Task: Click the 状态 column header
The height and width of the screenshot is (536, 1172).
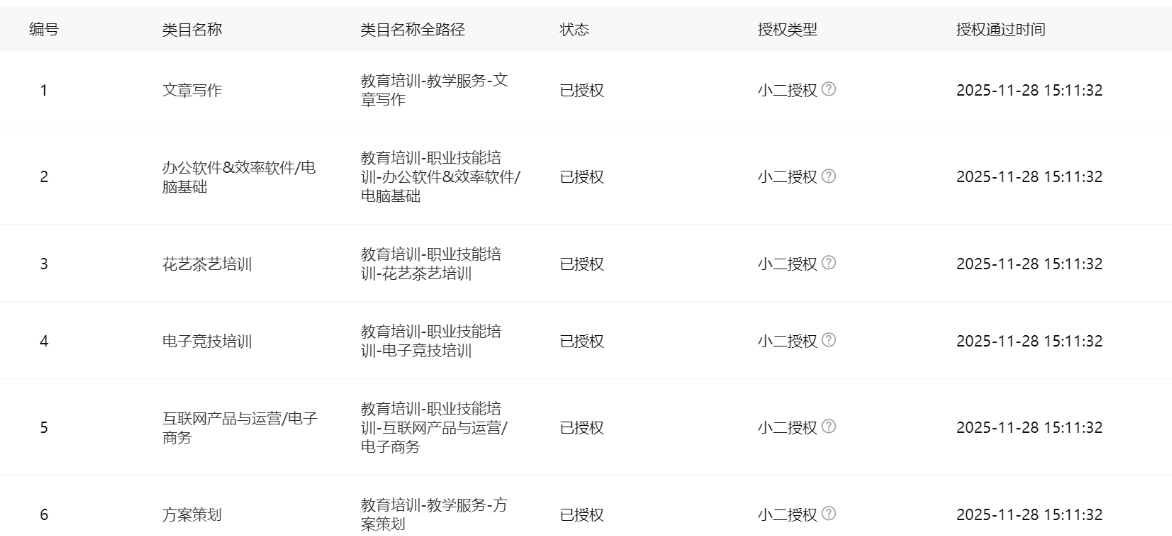Action: point(574,30)
